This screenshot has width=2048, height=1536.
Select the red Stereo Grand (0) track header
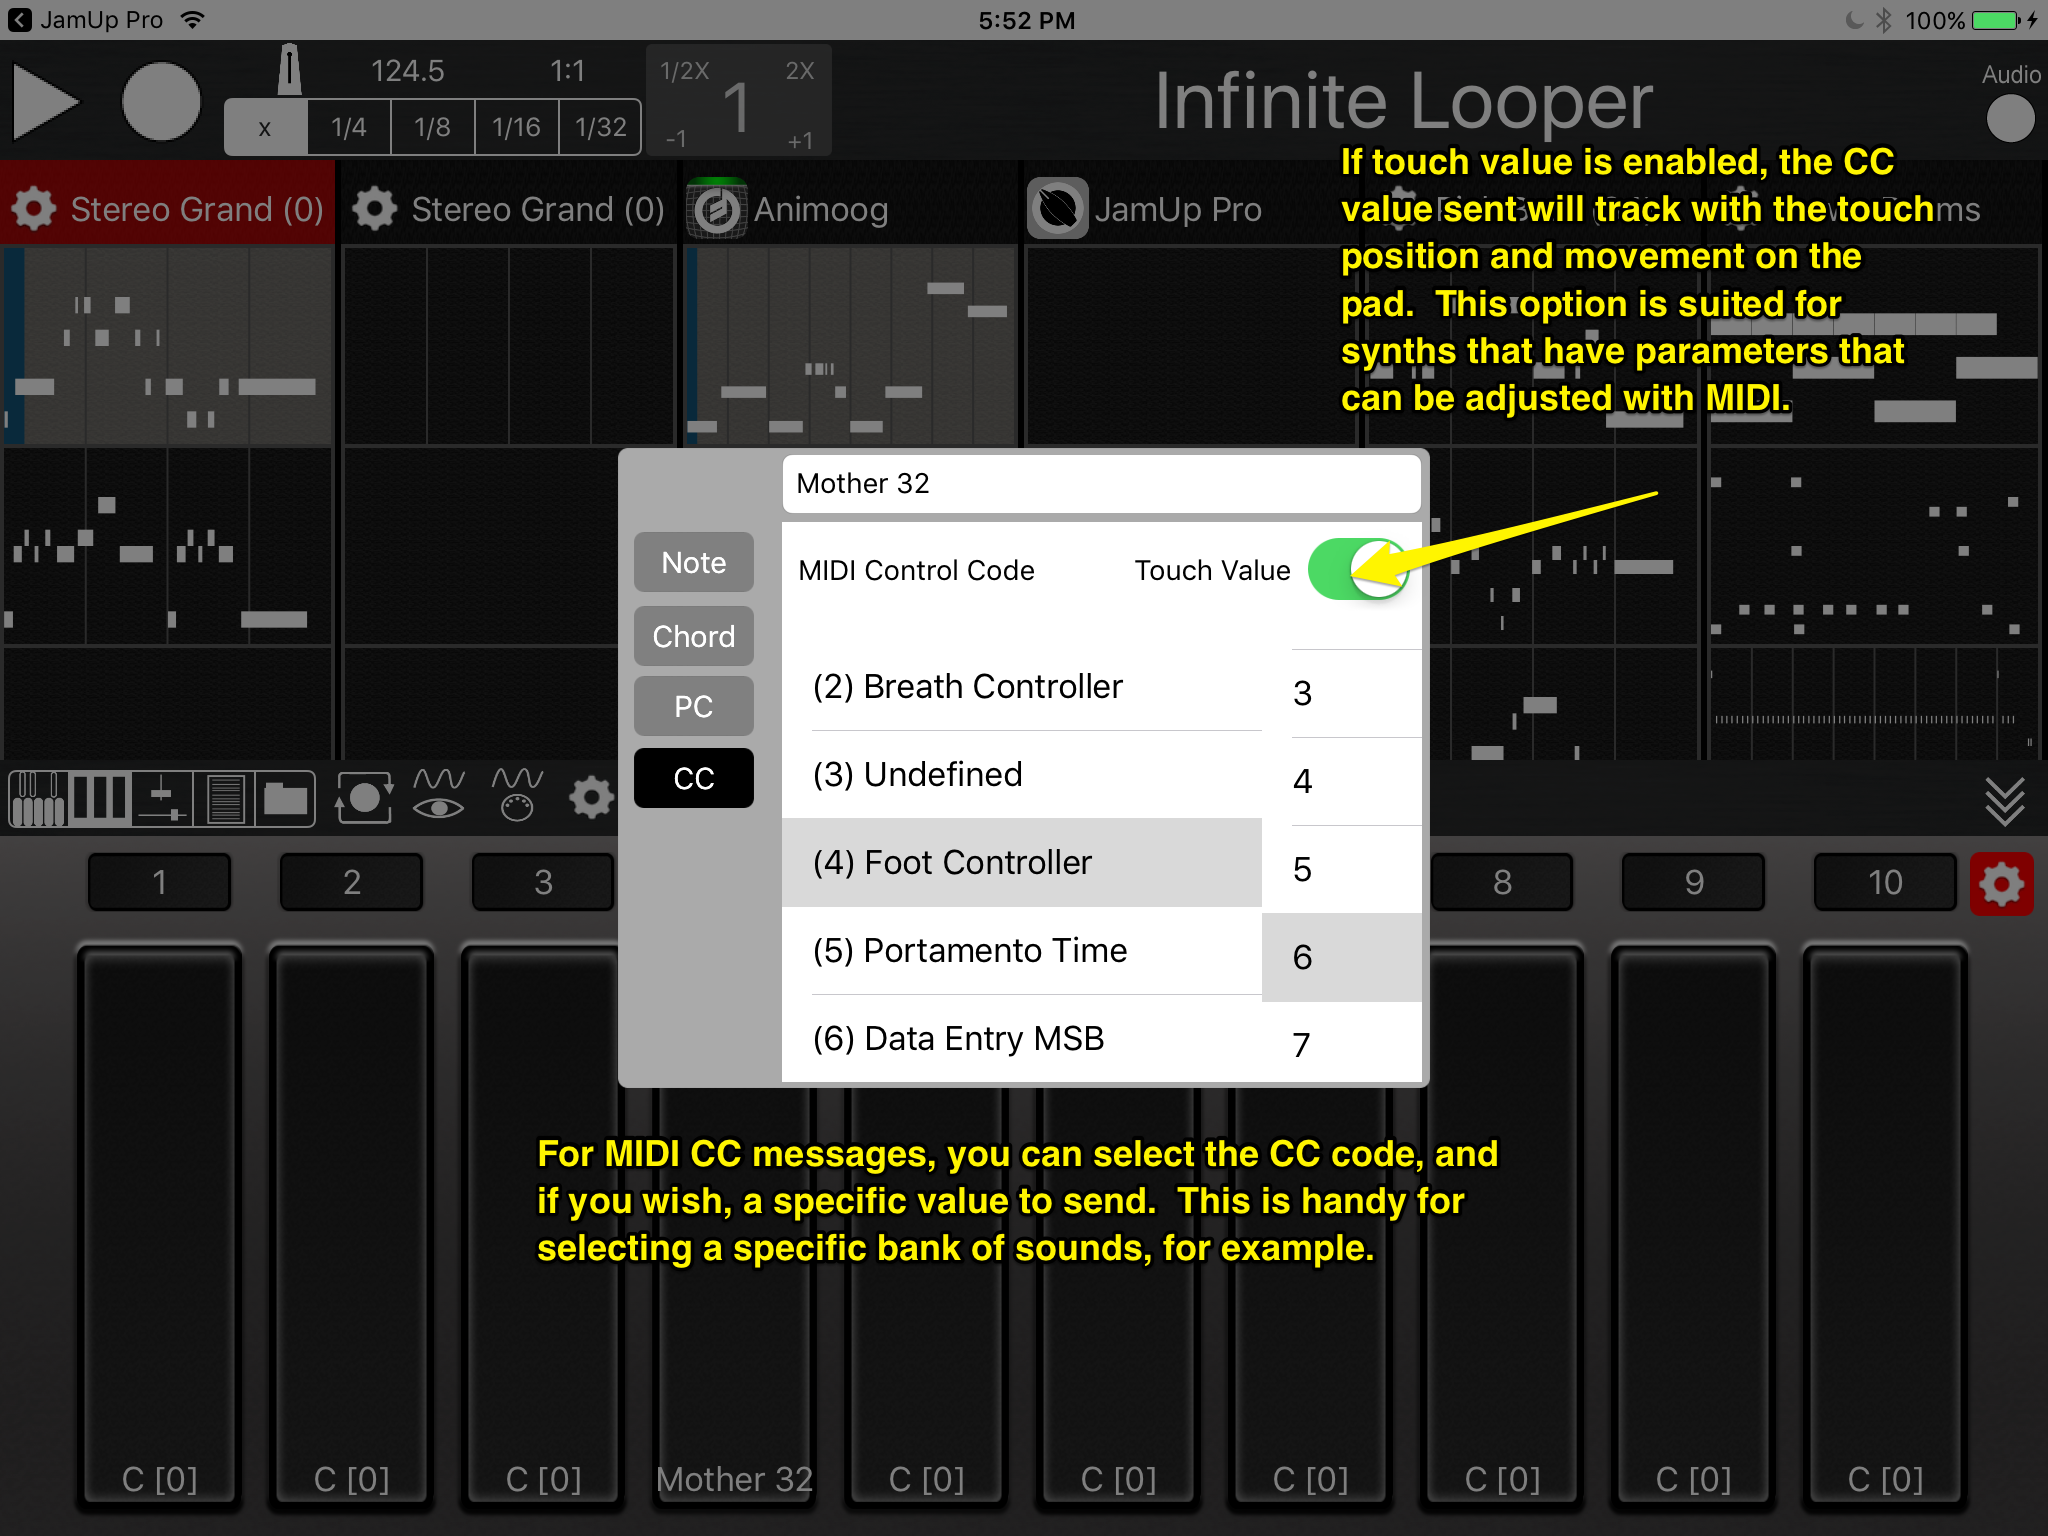click(168, 204)
